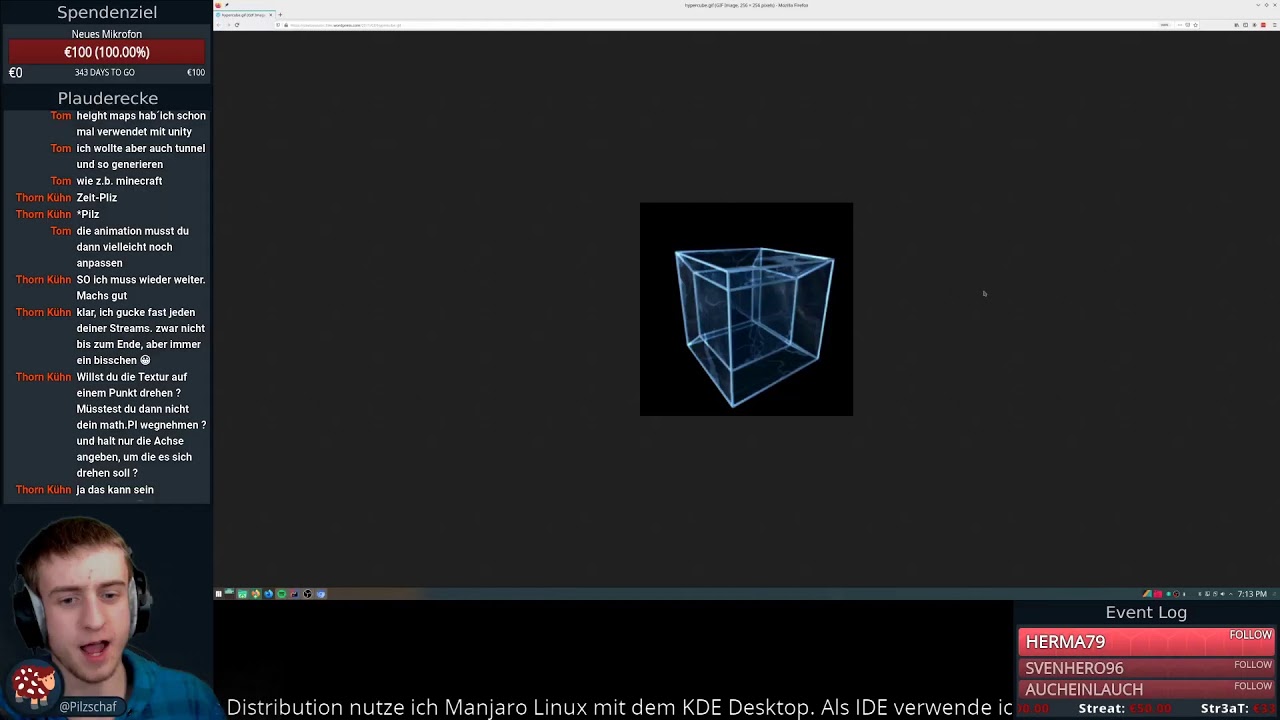Click chat message 'ja das kann sein'
Screen dimensions: 1280x720
(x=115, y=490)
